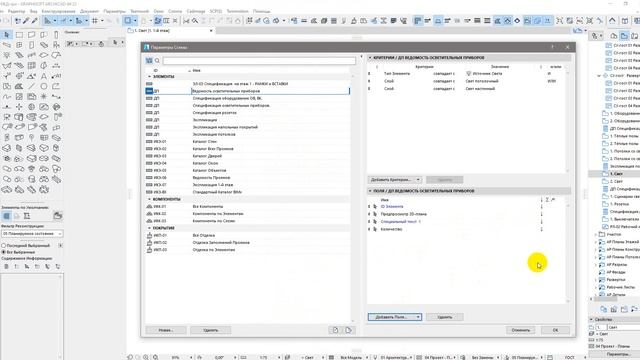Select the Circle/Arc tool in the toolbox
Image resolution: width=640 pixels, height=360 pixels.
pyautogui.click(x=44, y=86)
